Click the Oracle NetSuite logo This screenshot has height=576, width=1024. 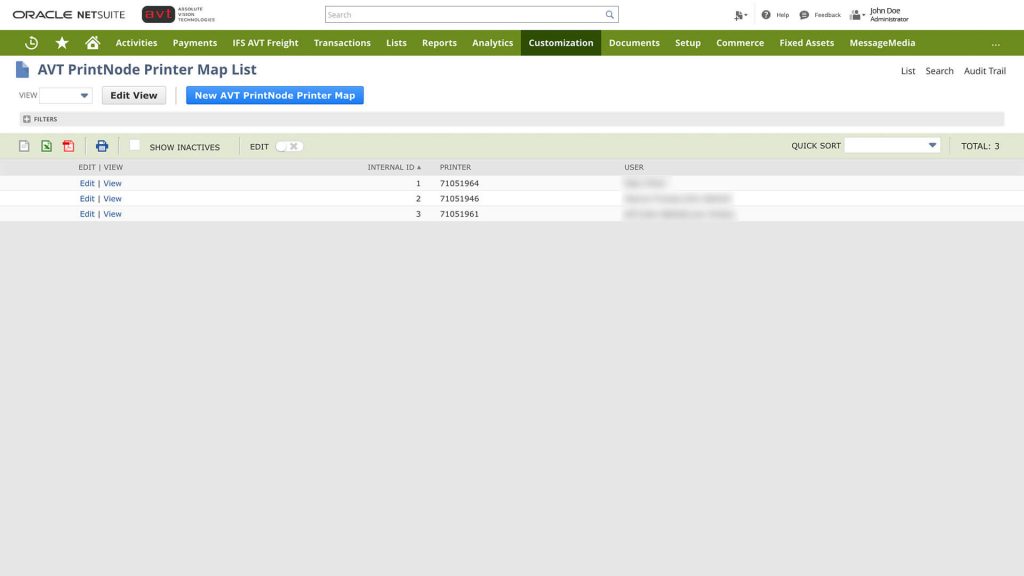(x=69, y=14)
